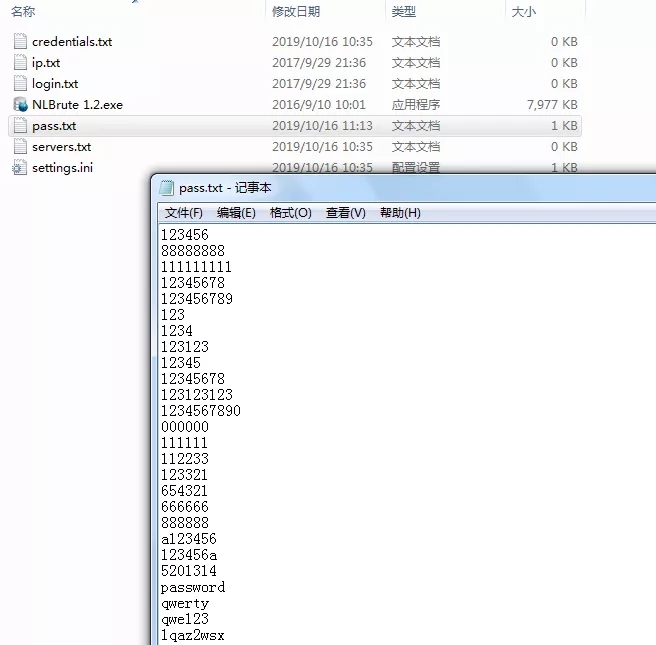Screen dimensions: 656x645
Task: Click the NLBrute 1.2.exe application icon
Action: coord(20,105)
